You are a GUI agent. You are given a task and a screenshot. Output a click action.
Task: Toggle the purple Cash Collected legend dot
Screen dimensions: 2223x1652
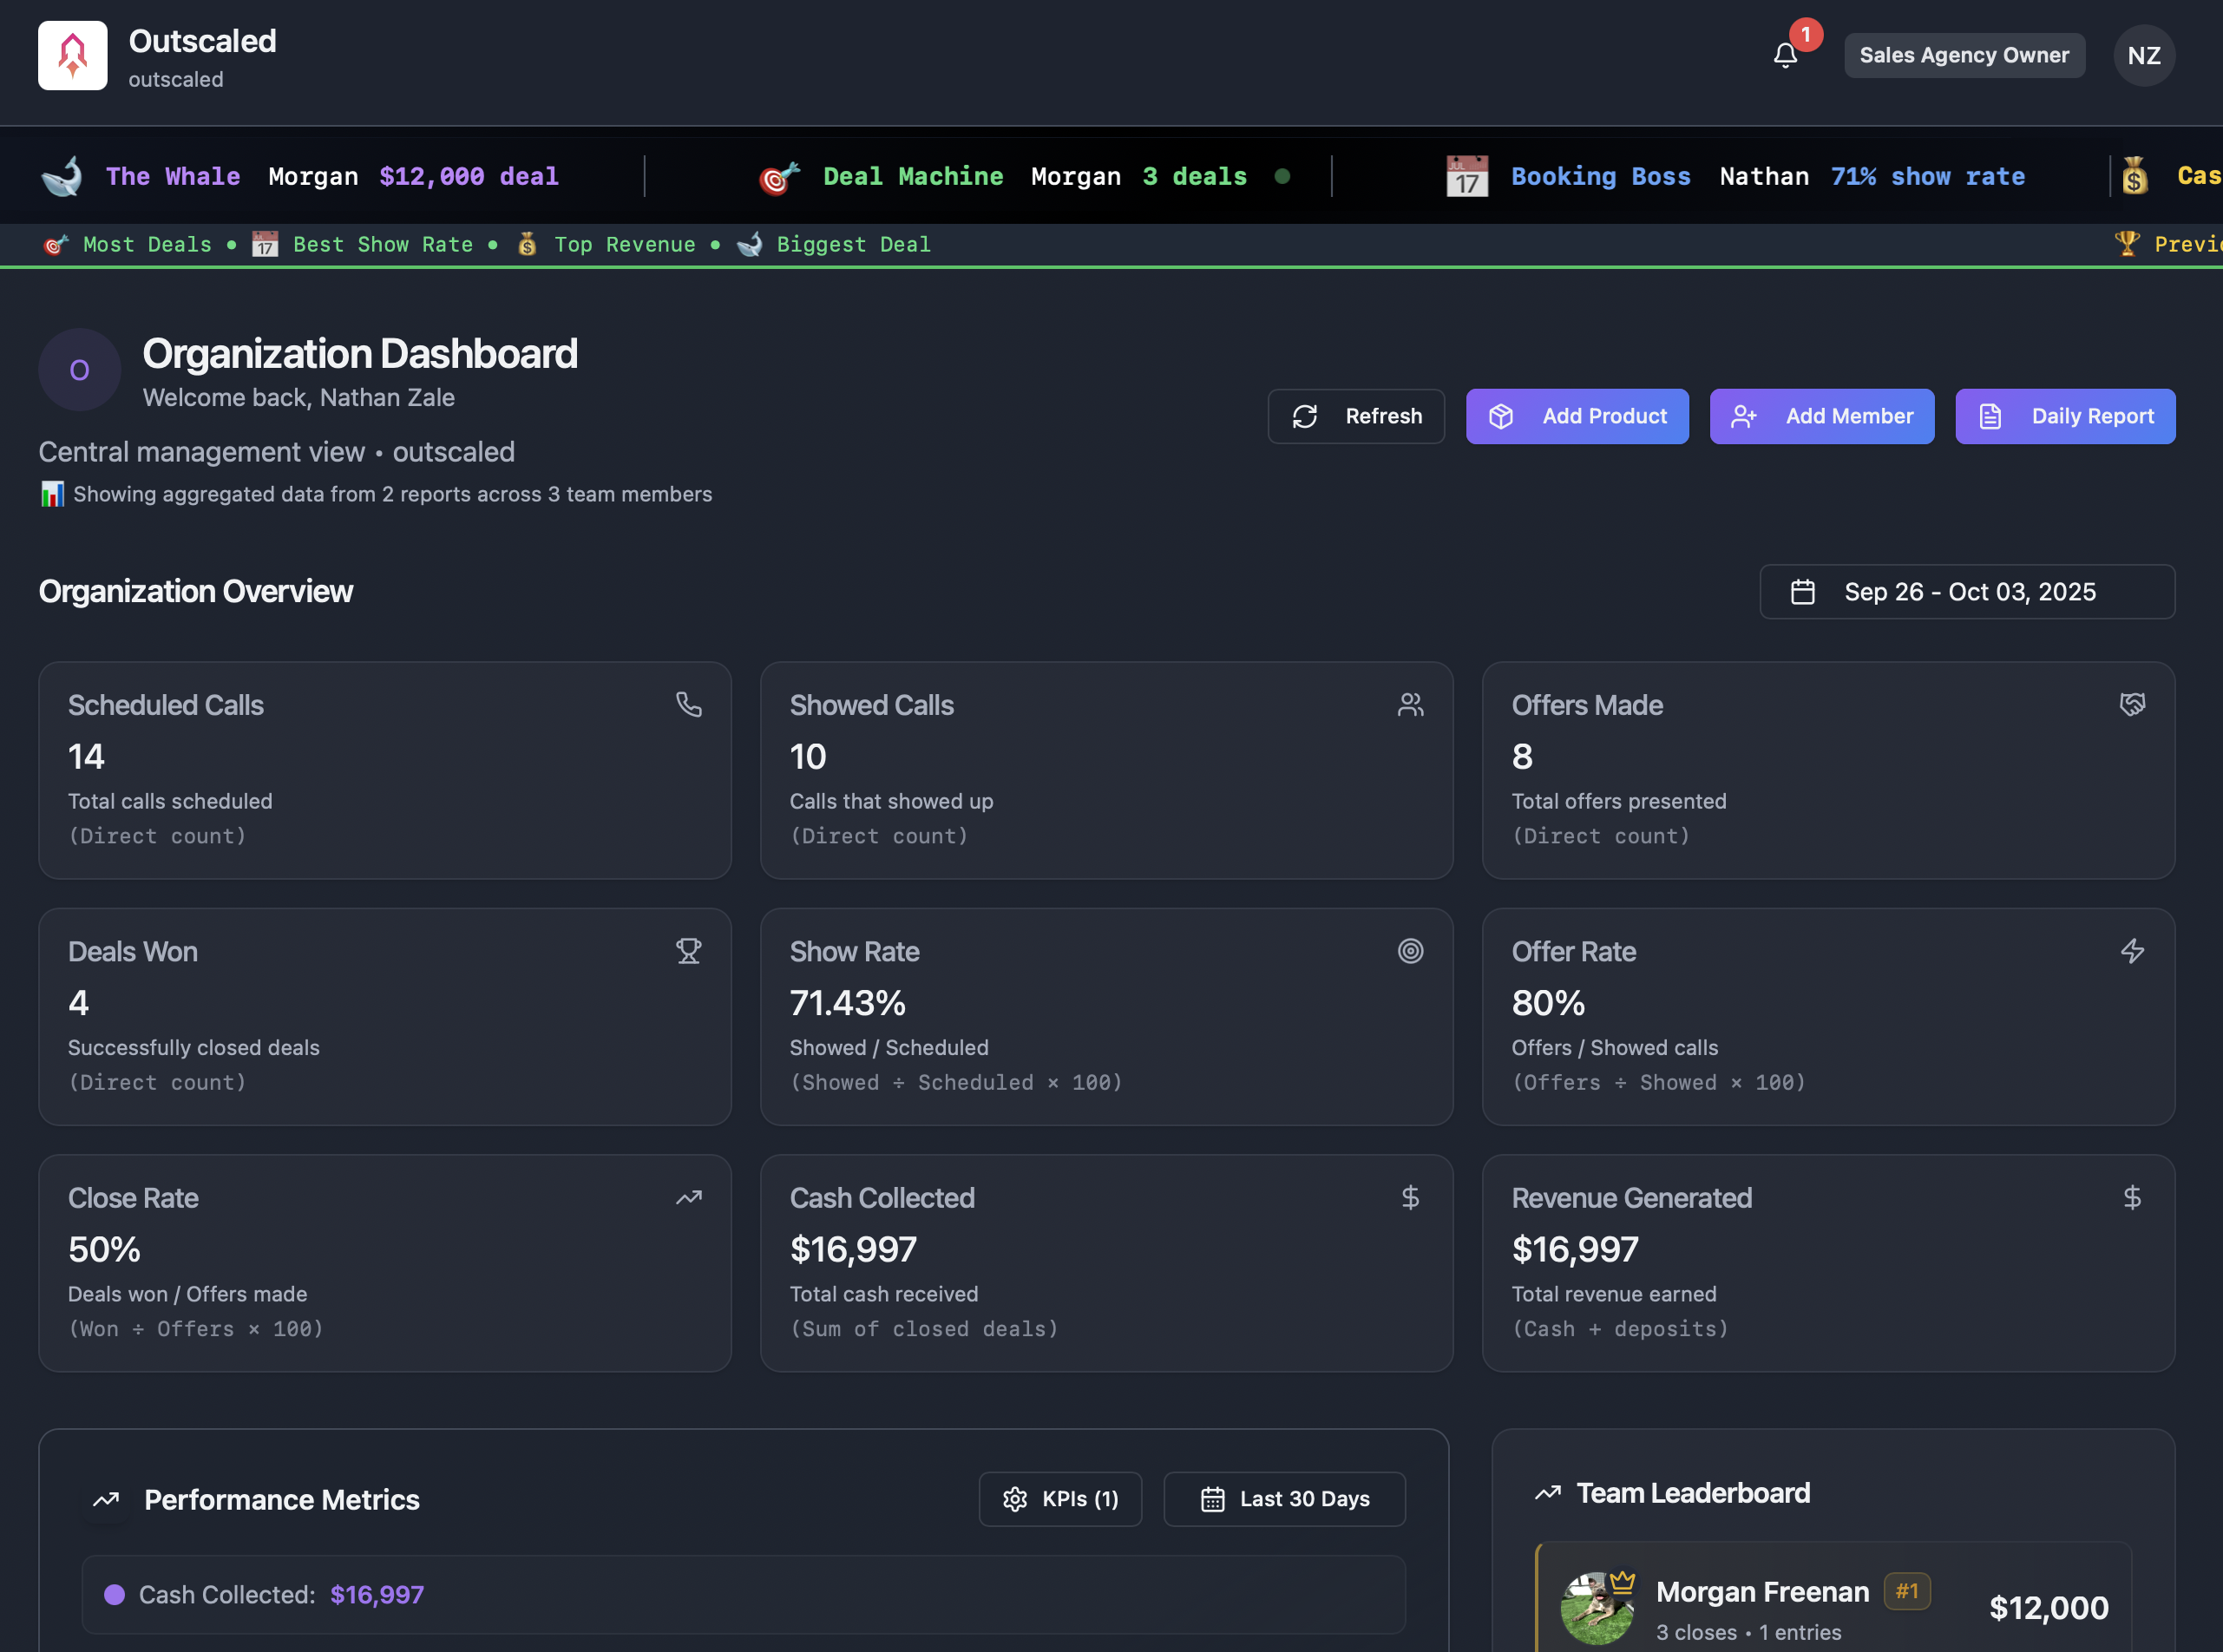click(x=115, y=1595)
